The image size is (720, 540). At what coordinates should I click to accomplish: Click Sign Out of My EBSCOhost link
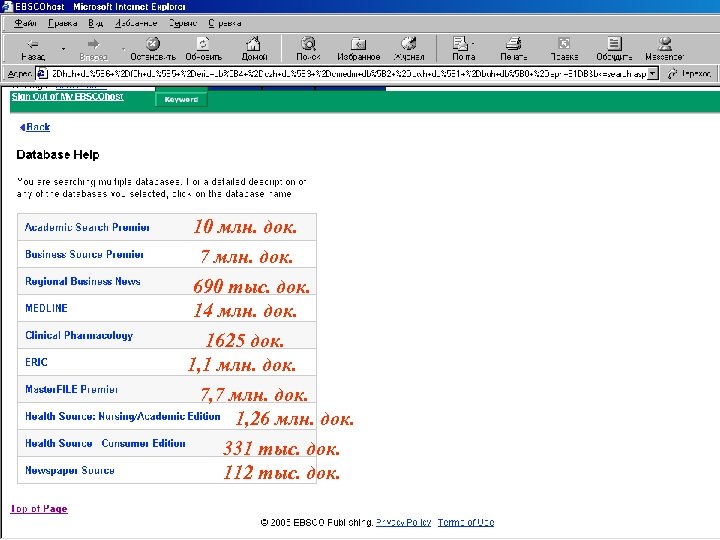point(68,96)
